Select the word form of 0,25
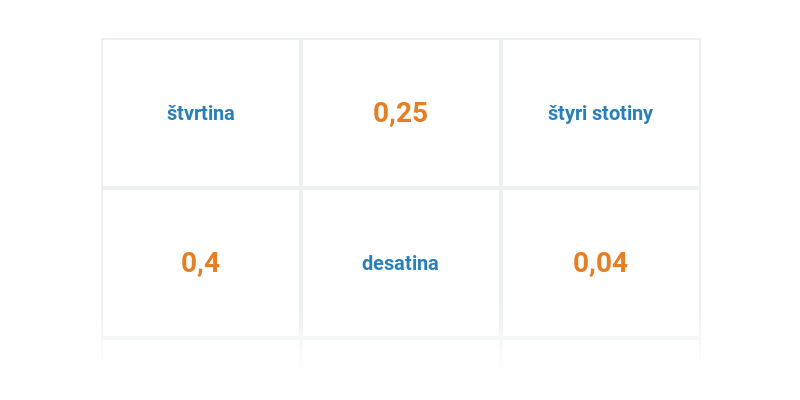Image resolution: width=800 pixels, height=400 pixels. pos(201,113)
